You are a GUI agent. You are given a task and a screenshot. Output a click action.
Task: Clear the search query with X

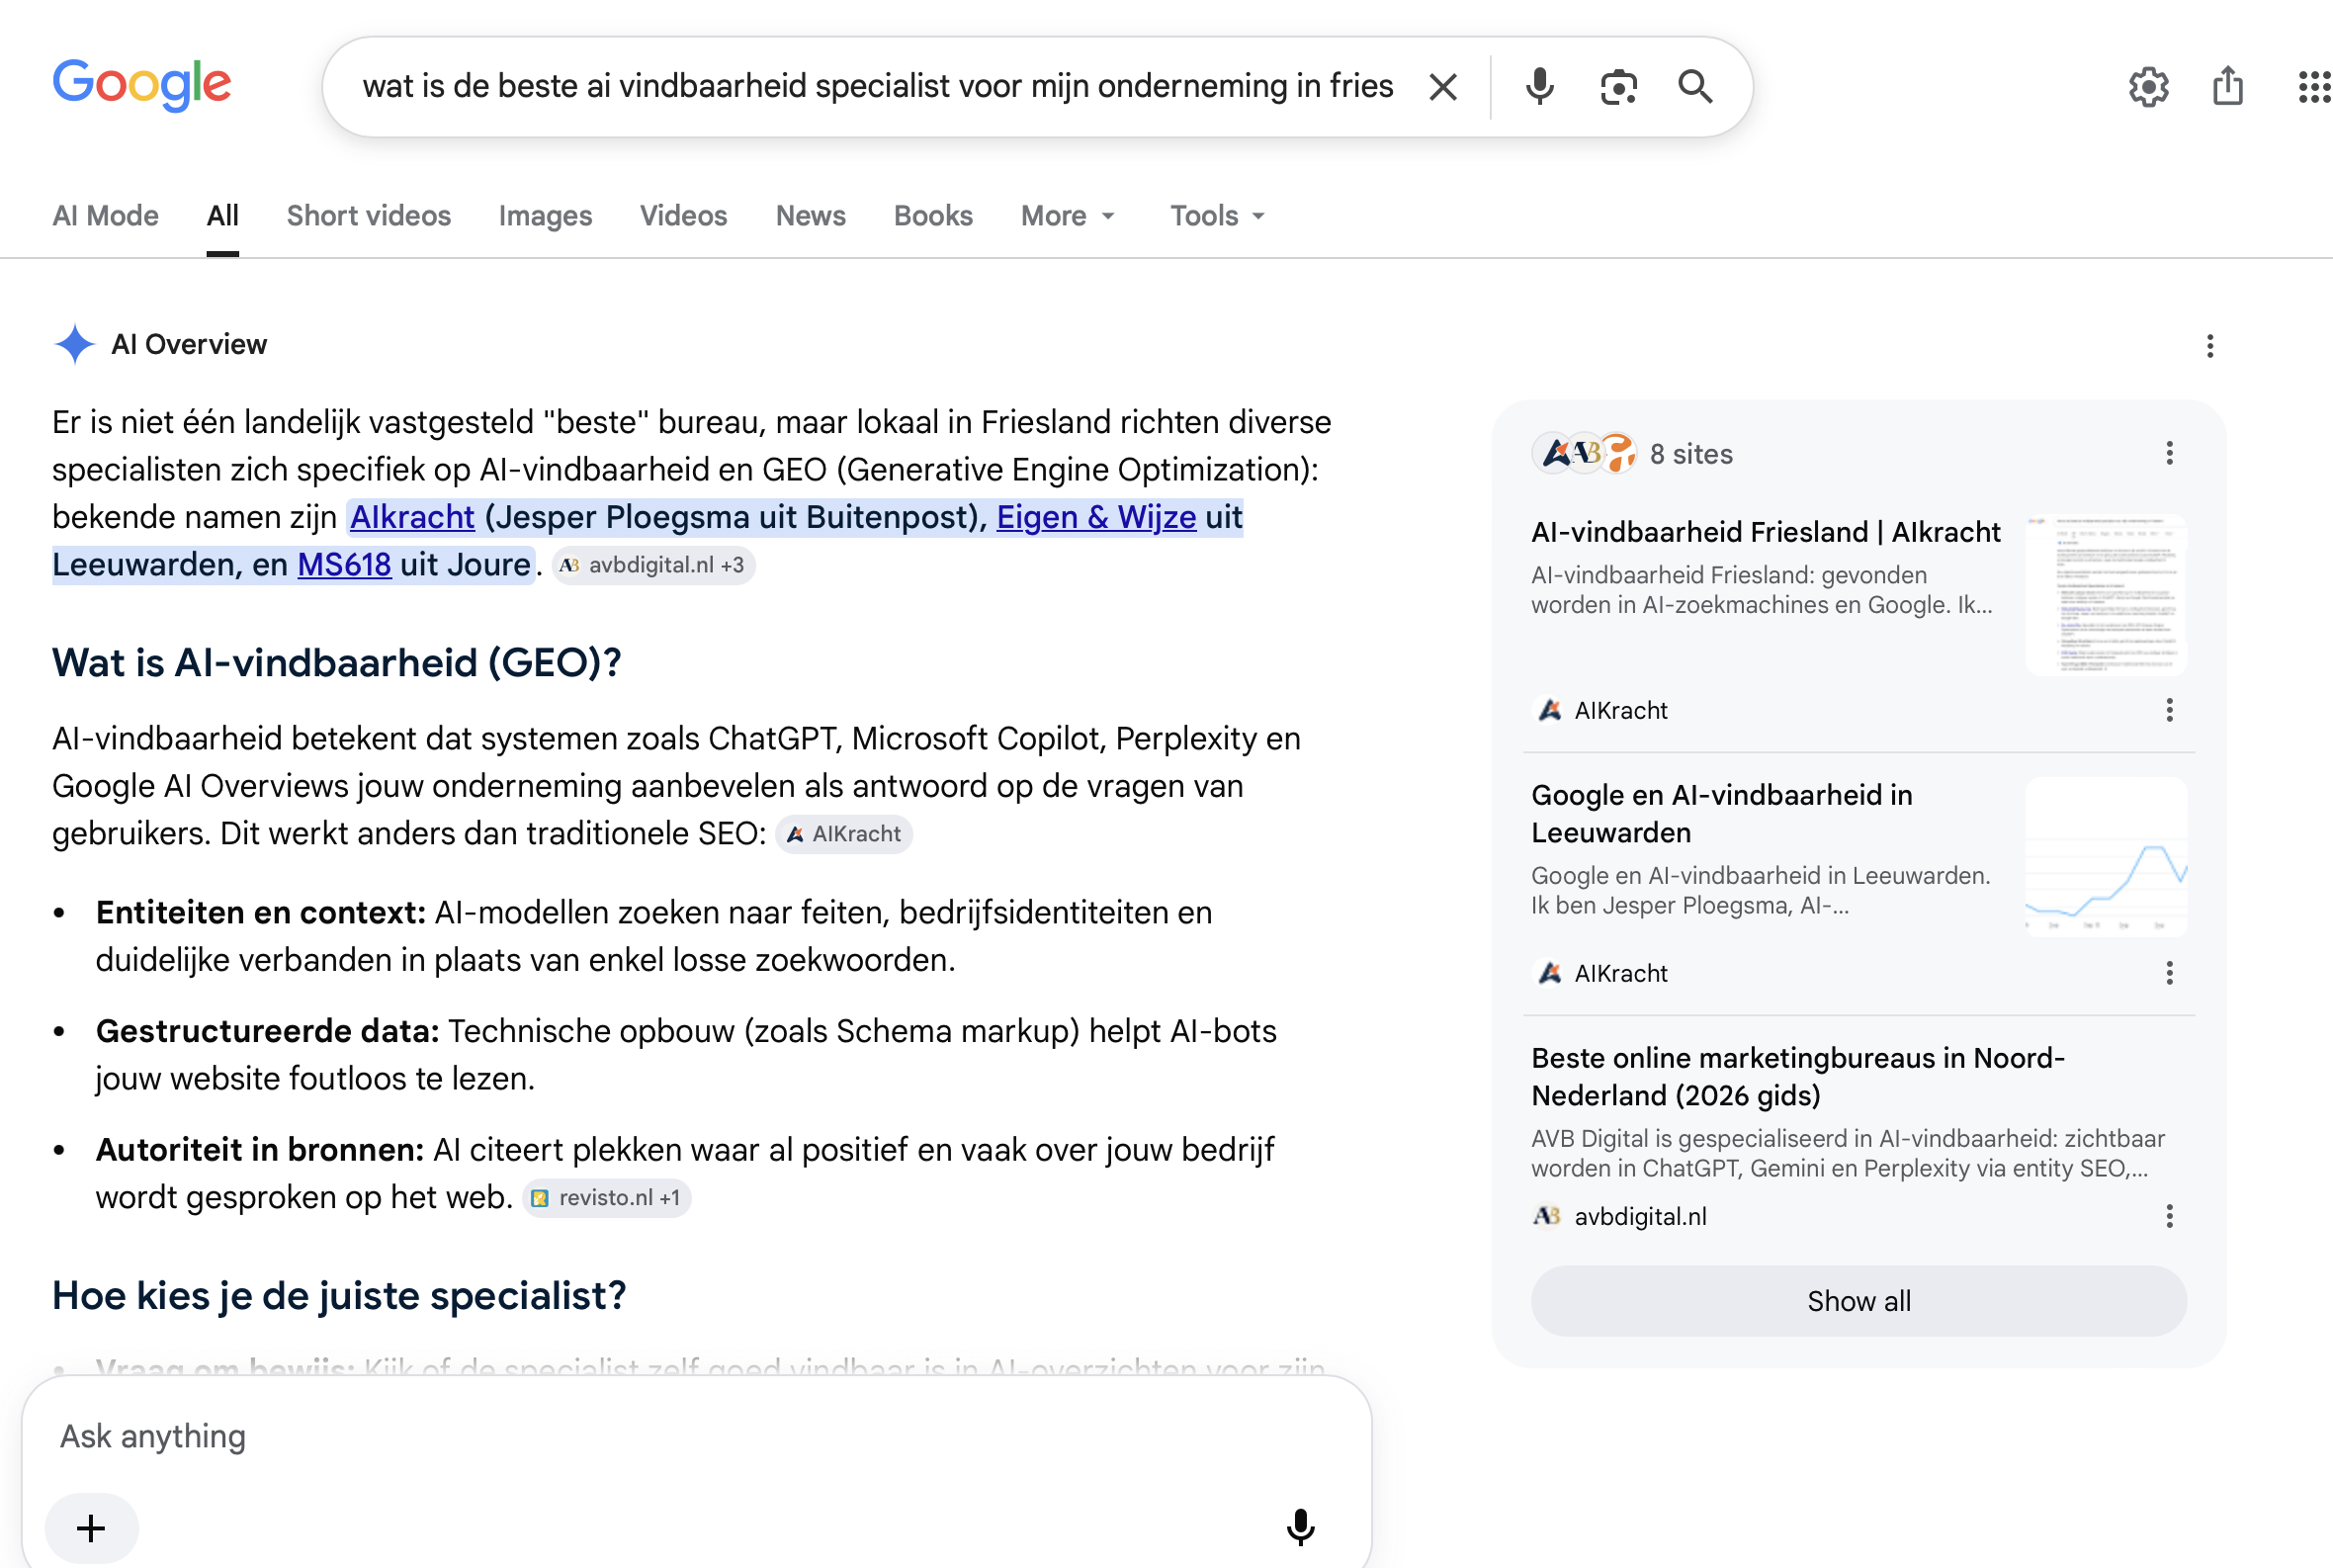[1442, 87]
